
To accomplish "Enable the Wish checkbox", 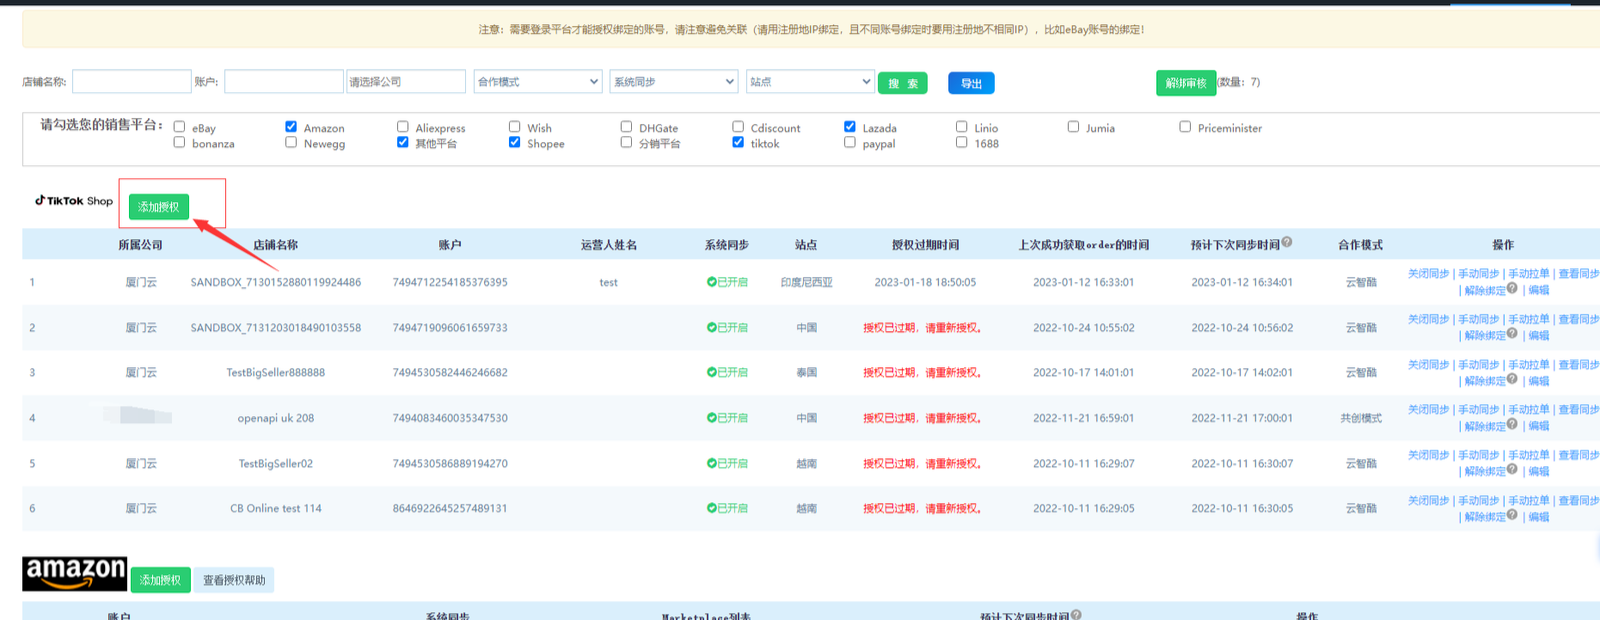I will pyautogui.click(x=515, y=127).
